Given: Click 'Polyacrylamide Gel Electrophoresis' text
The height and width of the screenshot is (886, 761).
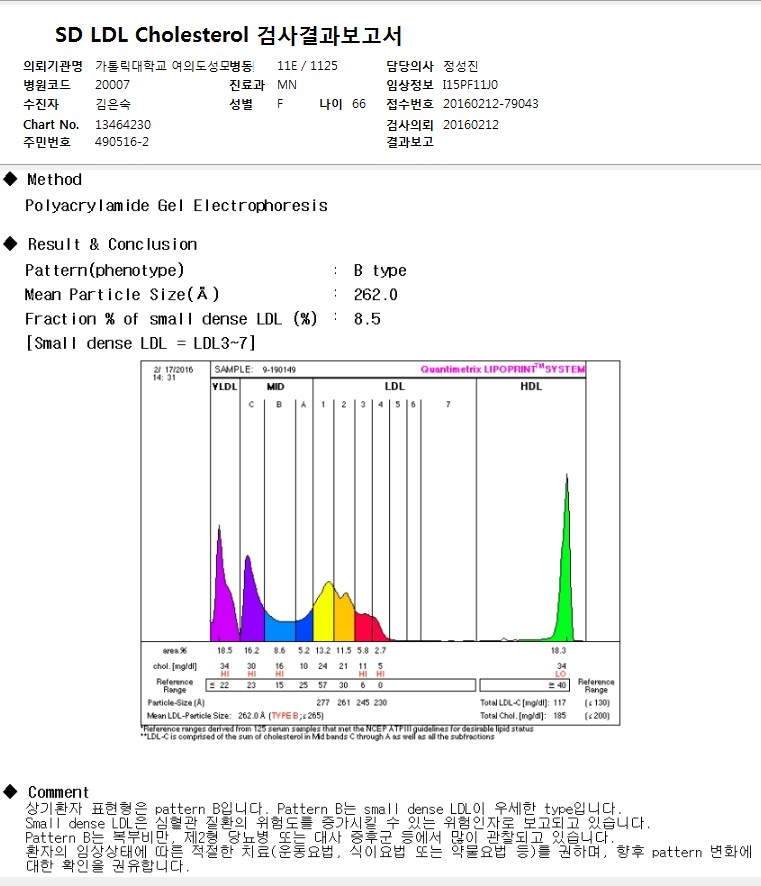Looking at the screenshot, I should pos(176,206).
